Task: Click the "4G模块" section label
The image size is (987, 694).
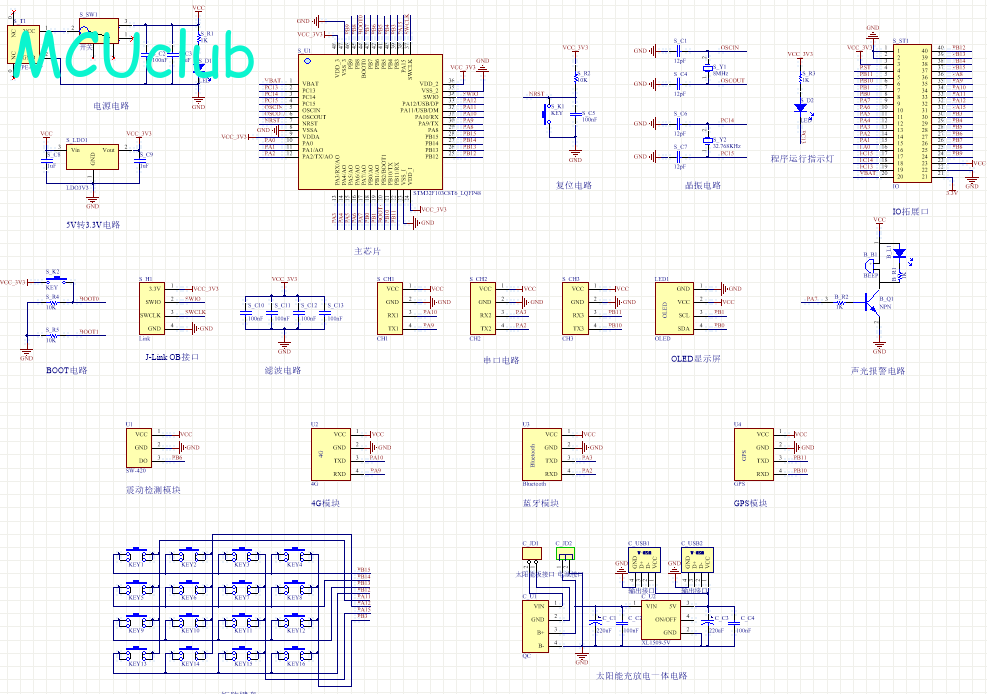Action: tap(325, 503)
